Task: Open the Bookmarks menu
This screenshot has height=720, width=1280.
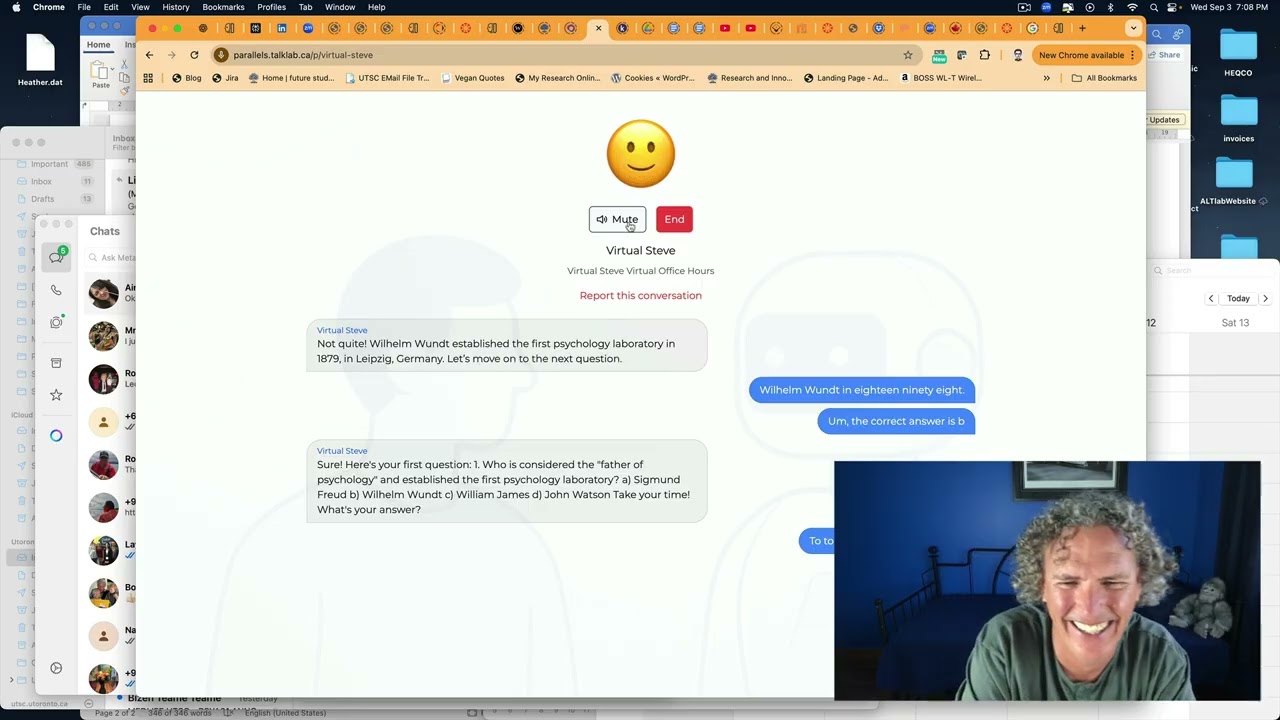Action: pyautogui.click(x=223, y=7)
